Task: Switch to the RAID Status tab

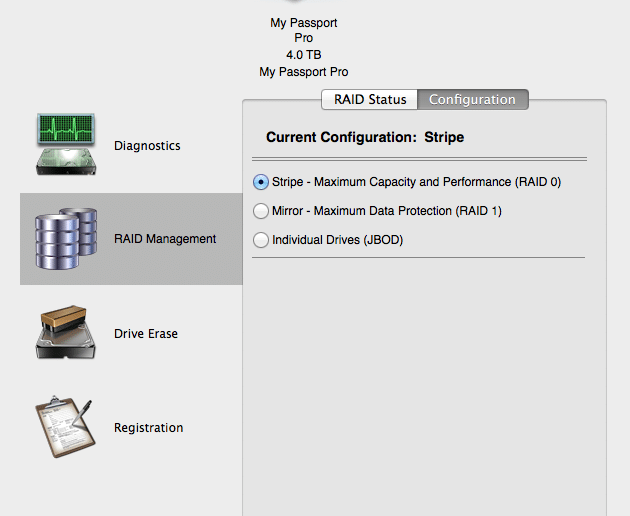Action: point(370,99)
